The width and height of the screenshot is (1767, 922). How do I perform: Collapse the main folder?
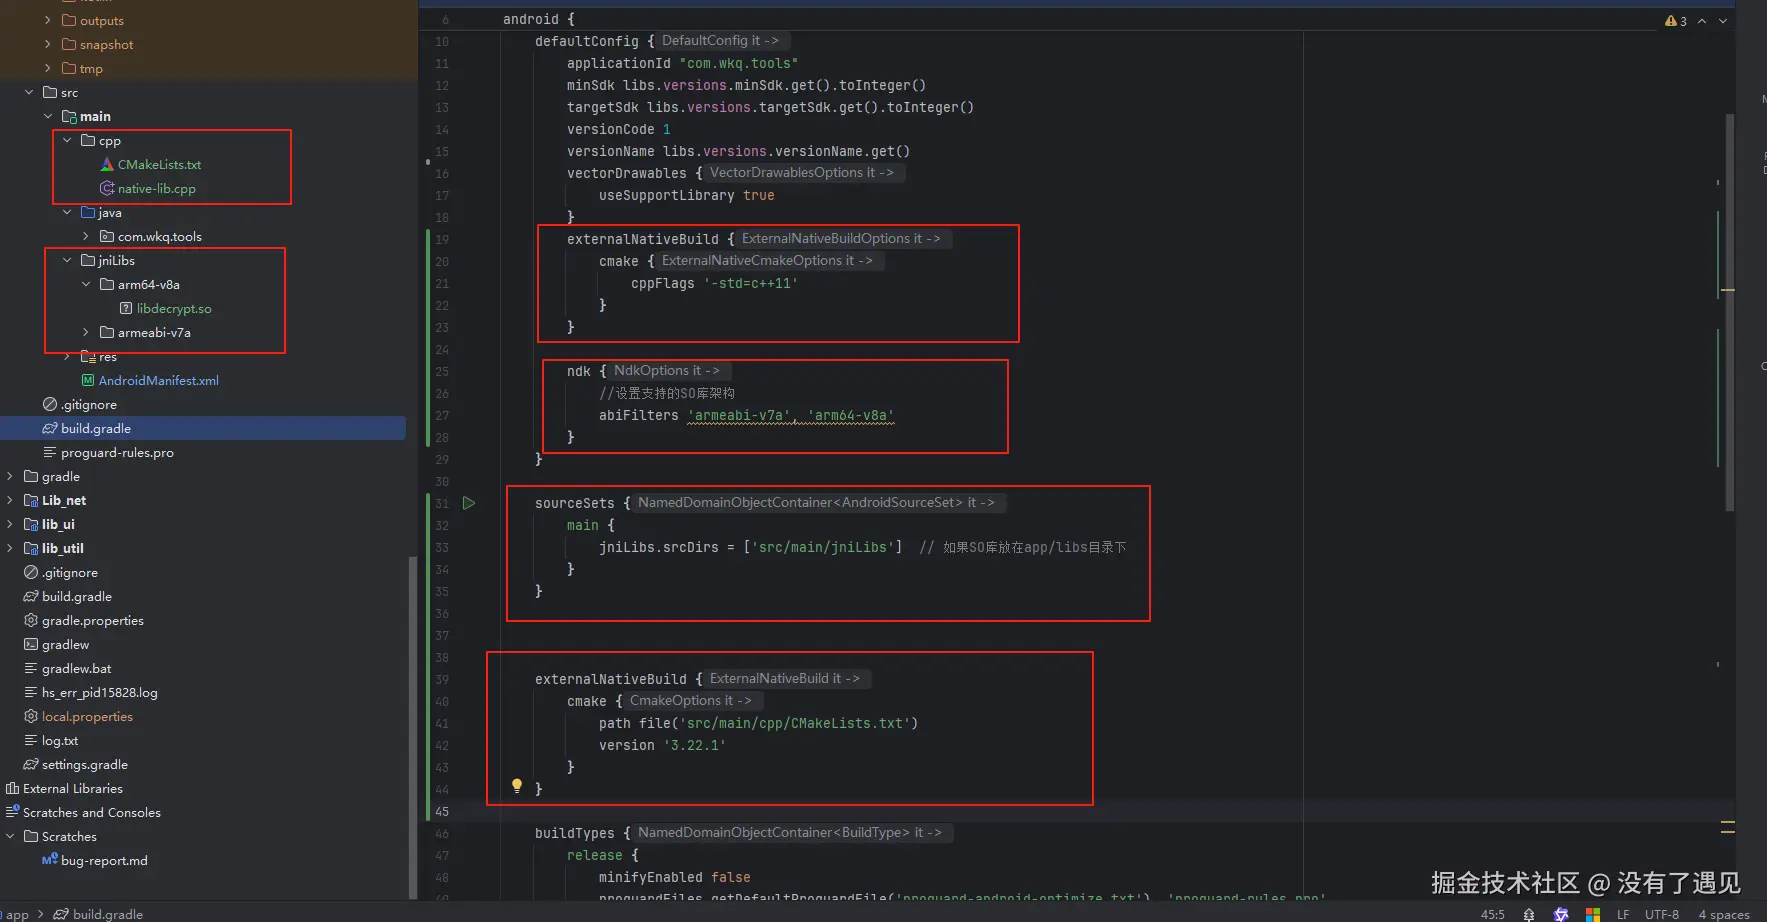click(48, 117)
